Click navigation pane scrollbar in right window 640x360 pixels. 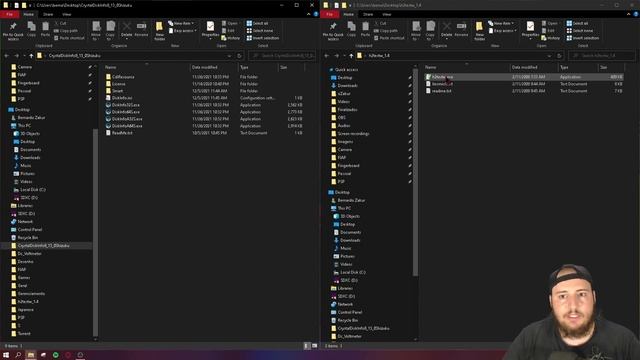point(416,171)
